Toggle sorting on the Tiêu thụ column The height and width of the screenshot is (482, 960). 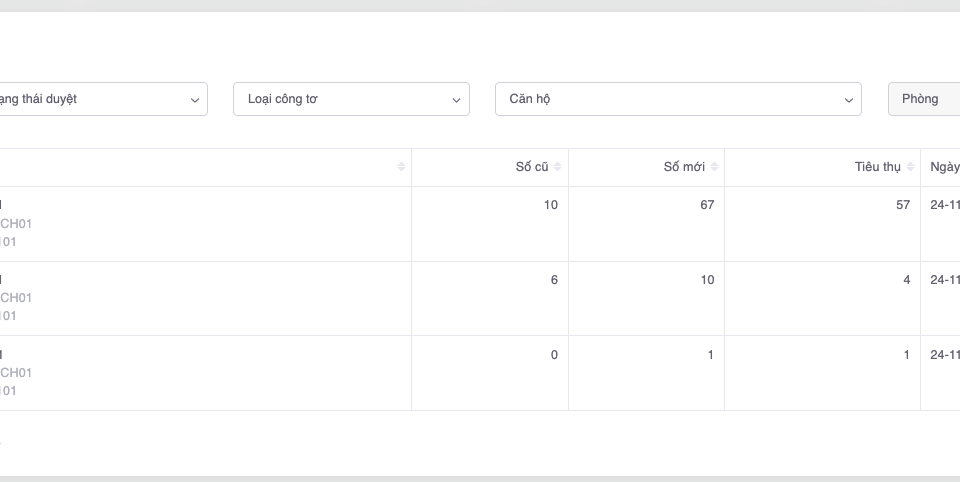coord(910,167)
